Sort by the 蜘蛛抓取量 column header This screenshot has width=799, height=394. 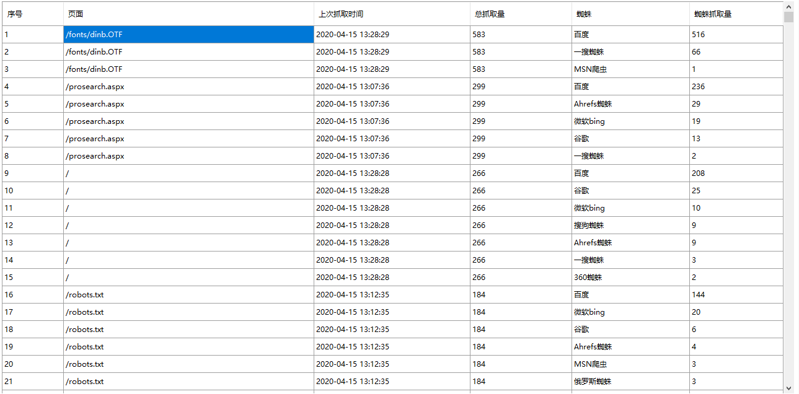[736, 14]
